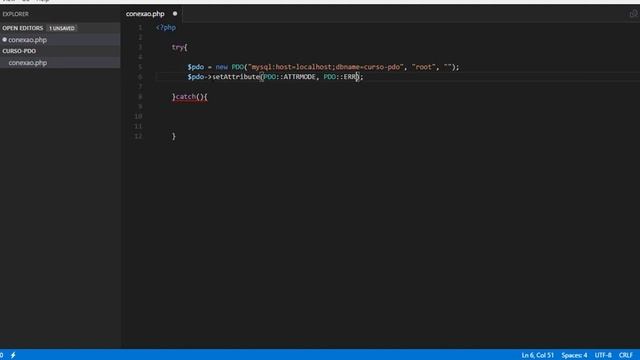
Task: Click PDO::ERR text on line 6
Action: click(340, 77)
